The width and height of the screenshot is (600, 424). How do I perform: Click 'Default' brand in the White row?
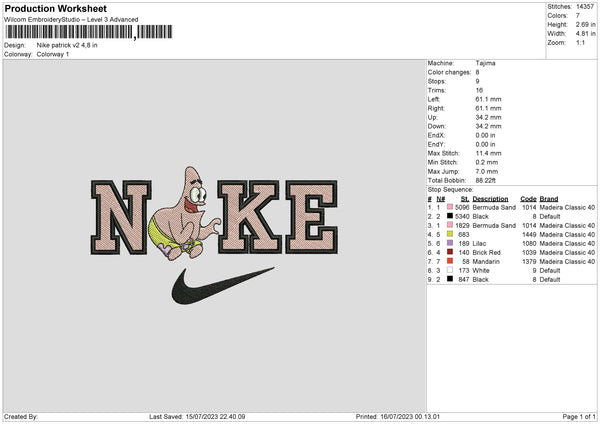[550, 271]
